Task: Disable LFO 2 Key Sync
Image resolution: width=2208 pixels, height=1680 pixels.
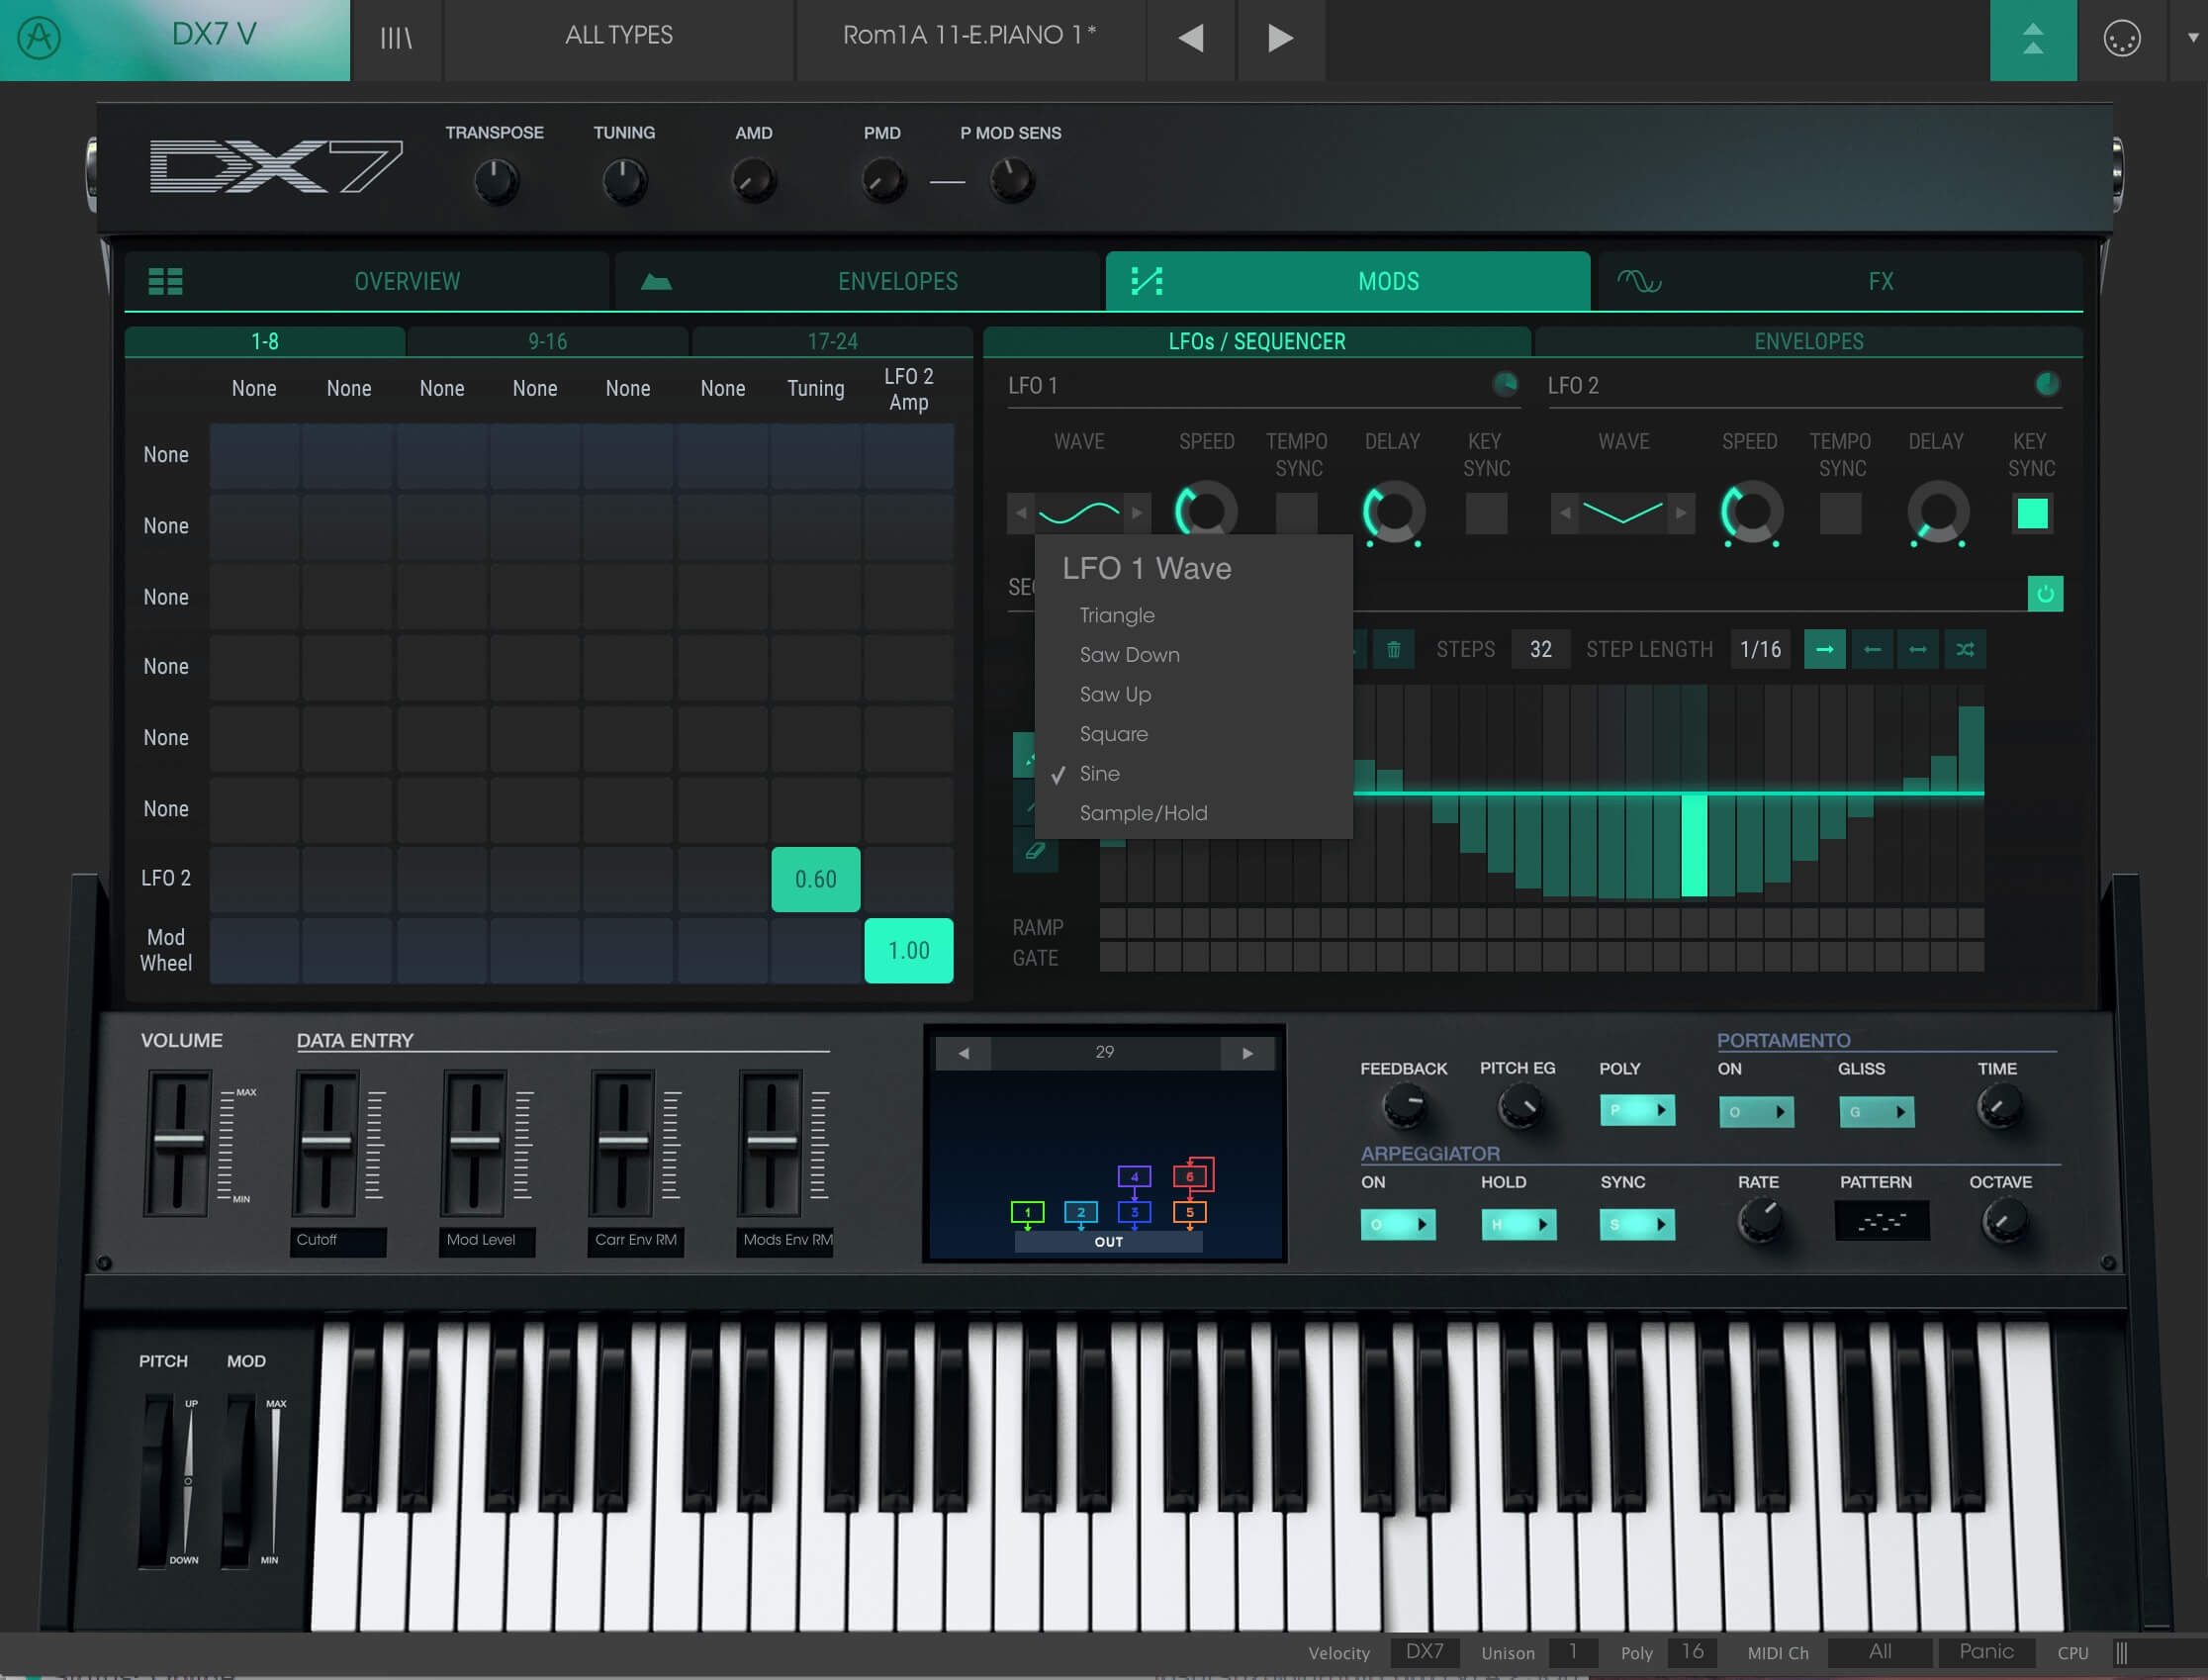Action: coord(2032,513)
